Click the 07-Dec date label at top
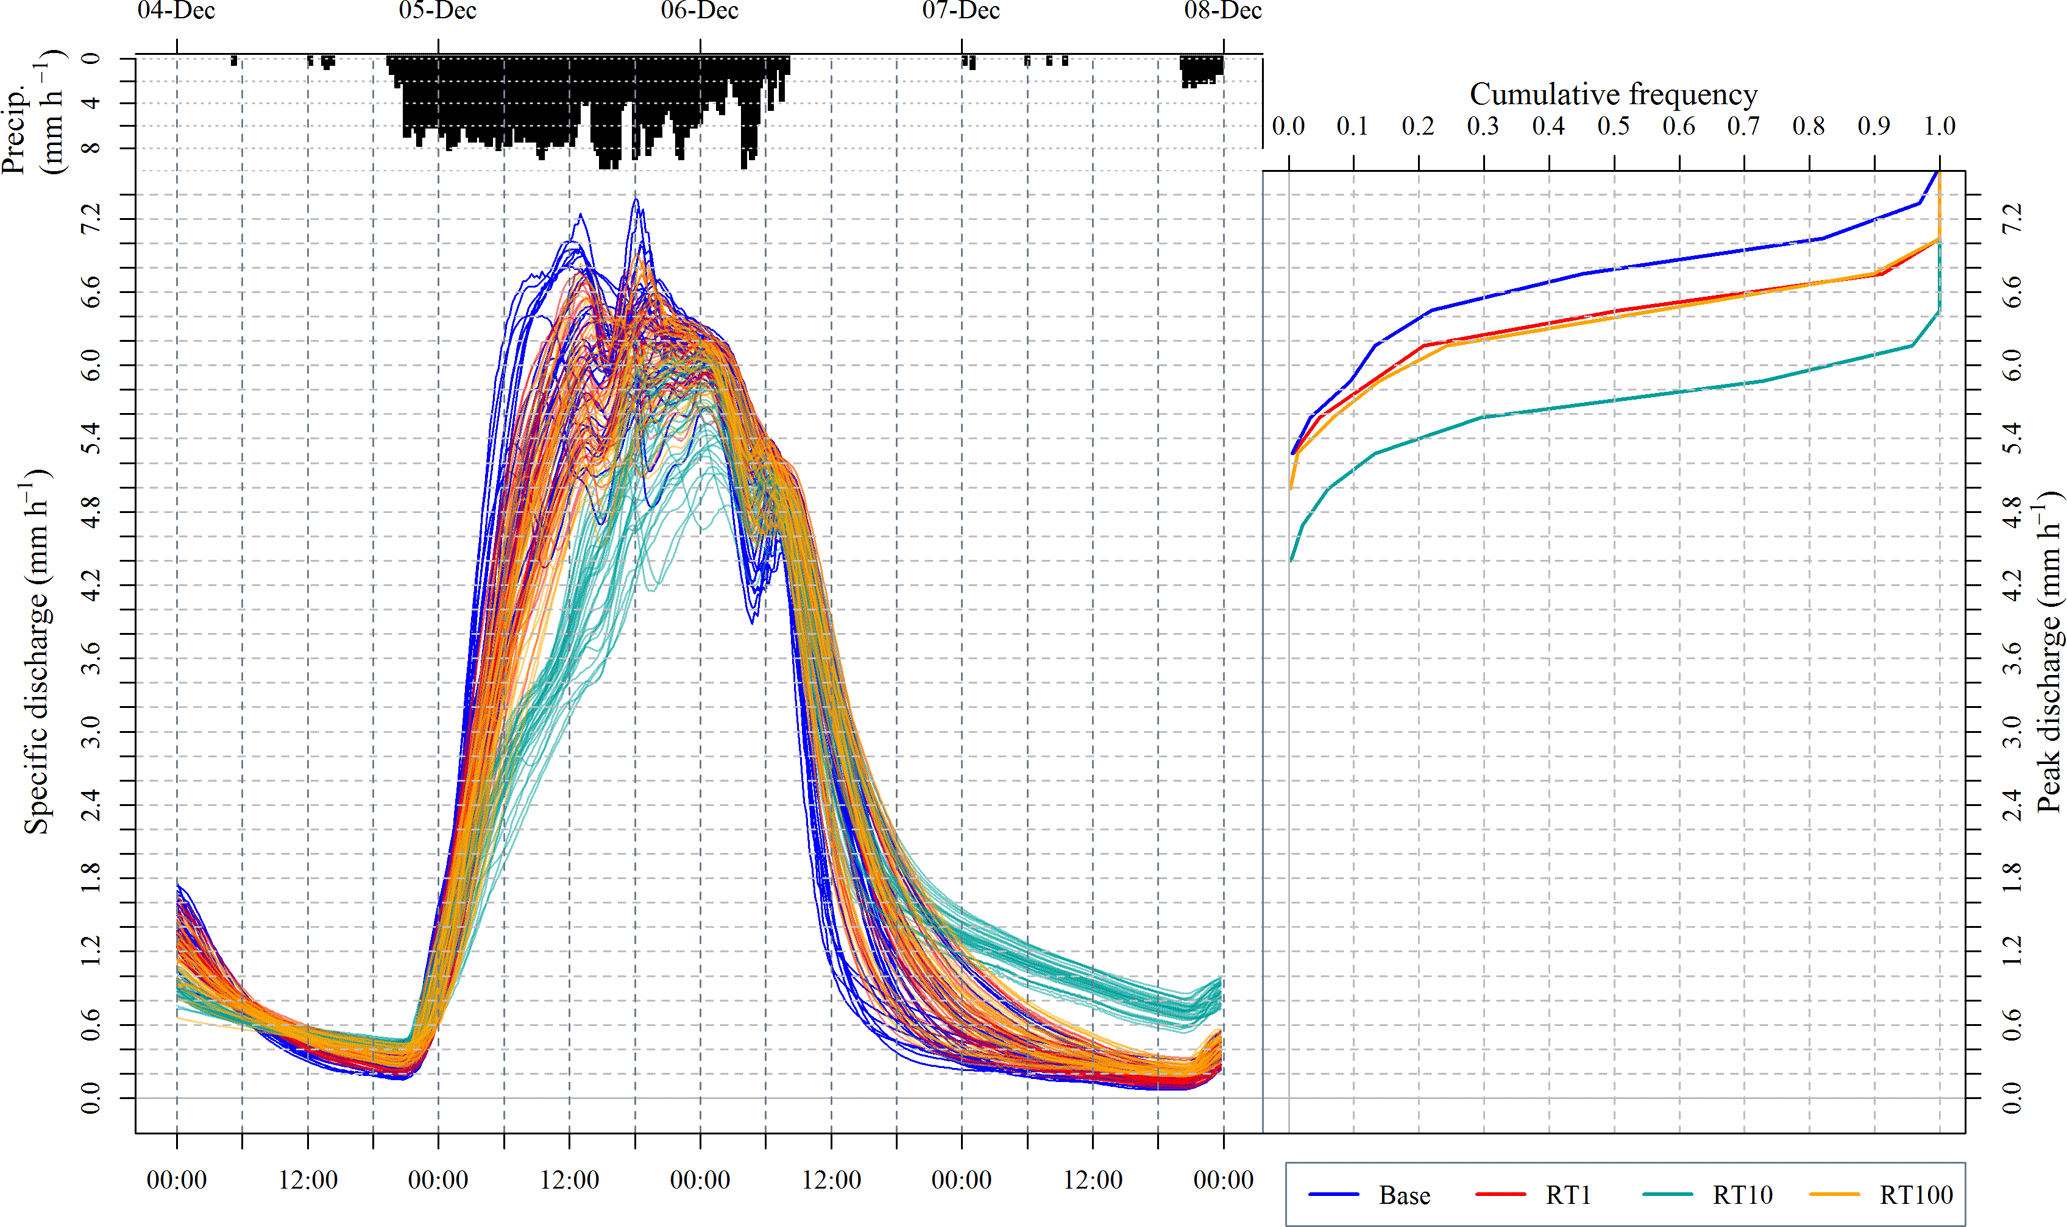 click(x=961, y=11)
